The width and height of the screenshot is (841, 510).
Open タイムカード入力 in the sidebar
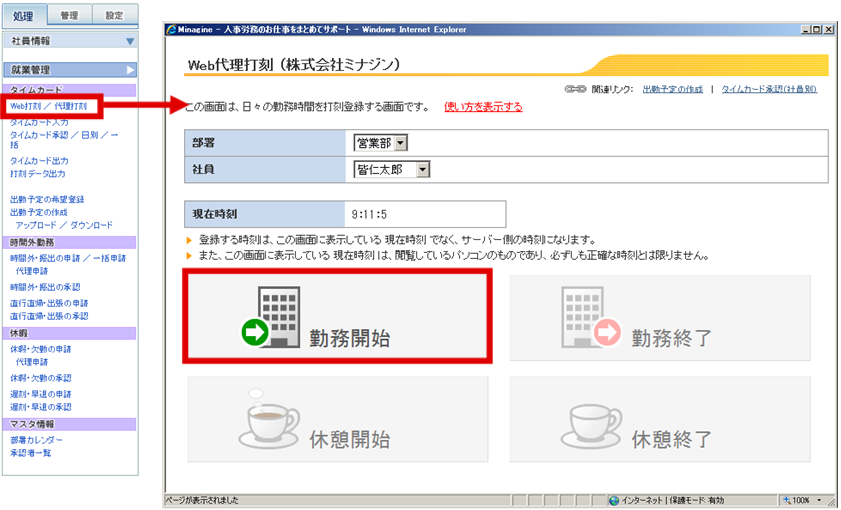click(x=39, y=122)
